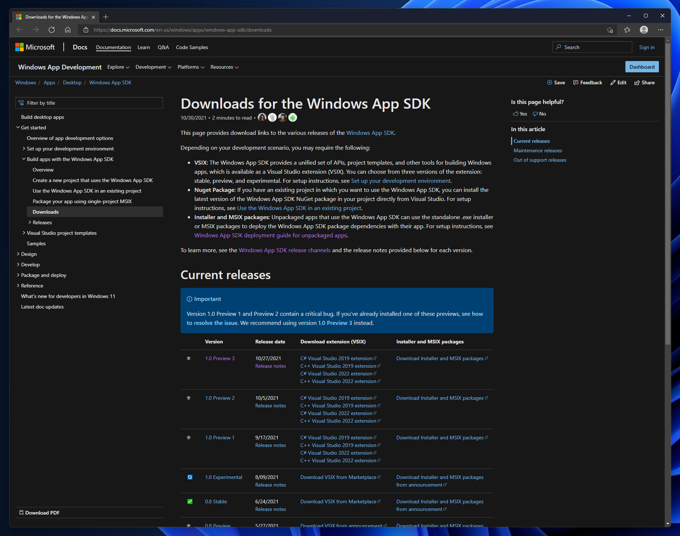This screenshot has height=536, width=680.
Task: Collapse Build apps with the Windows App SDK
Action: pyautogui.click(x=24, y=159)
